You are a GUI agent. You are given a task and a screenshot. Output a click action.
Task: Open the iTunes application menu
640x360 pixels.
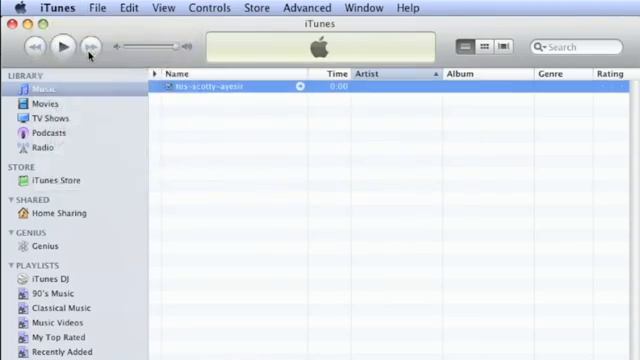(x=58, y=8)
